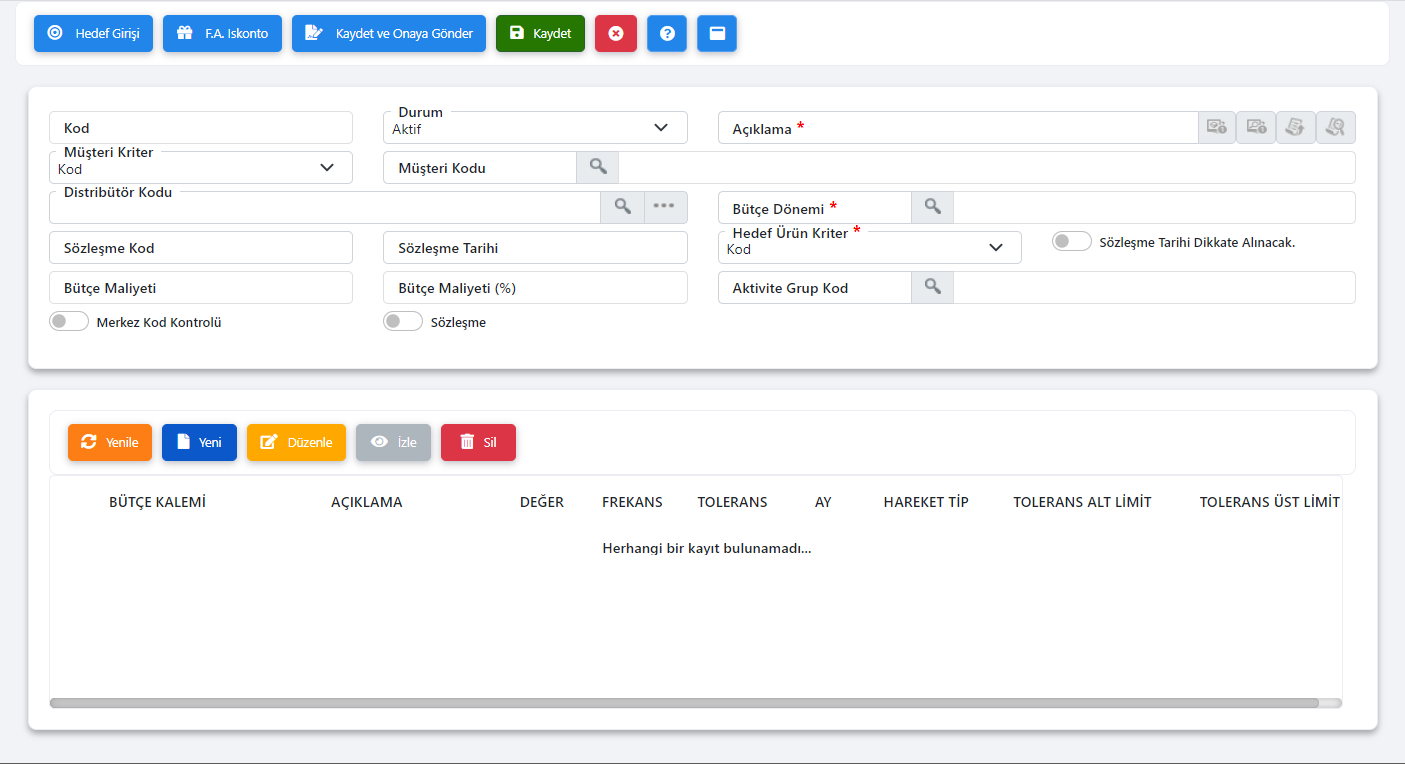Viewport: 1405px width, 764px height.
Task: Click the horizontal scrollbar under the table
Action: pos(684,703)
